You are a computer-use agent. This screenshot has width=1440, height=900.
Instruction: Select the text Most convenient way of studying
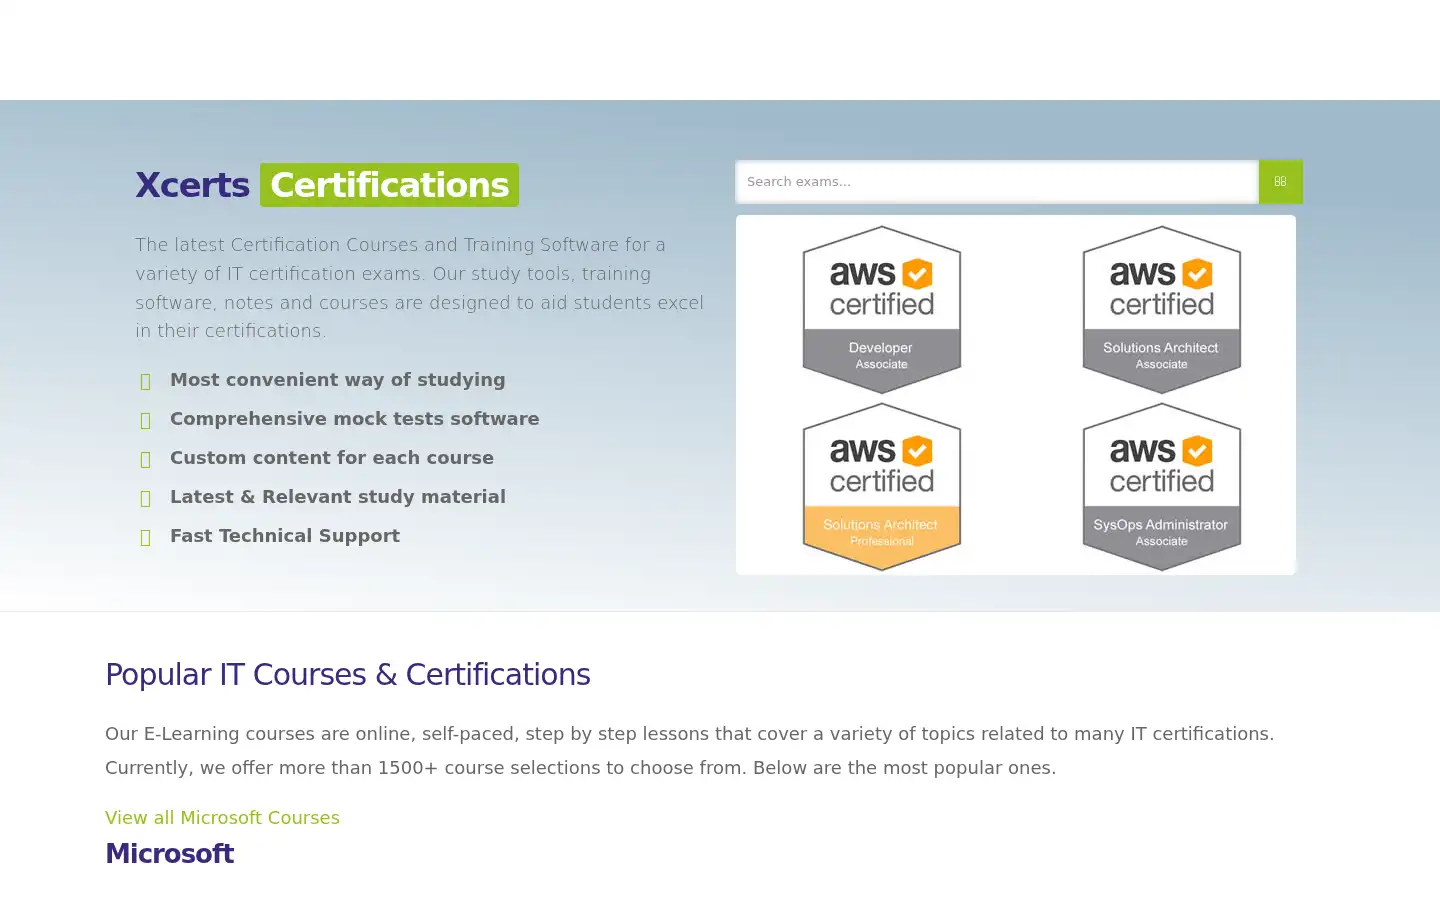[x=338, y=380]
